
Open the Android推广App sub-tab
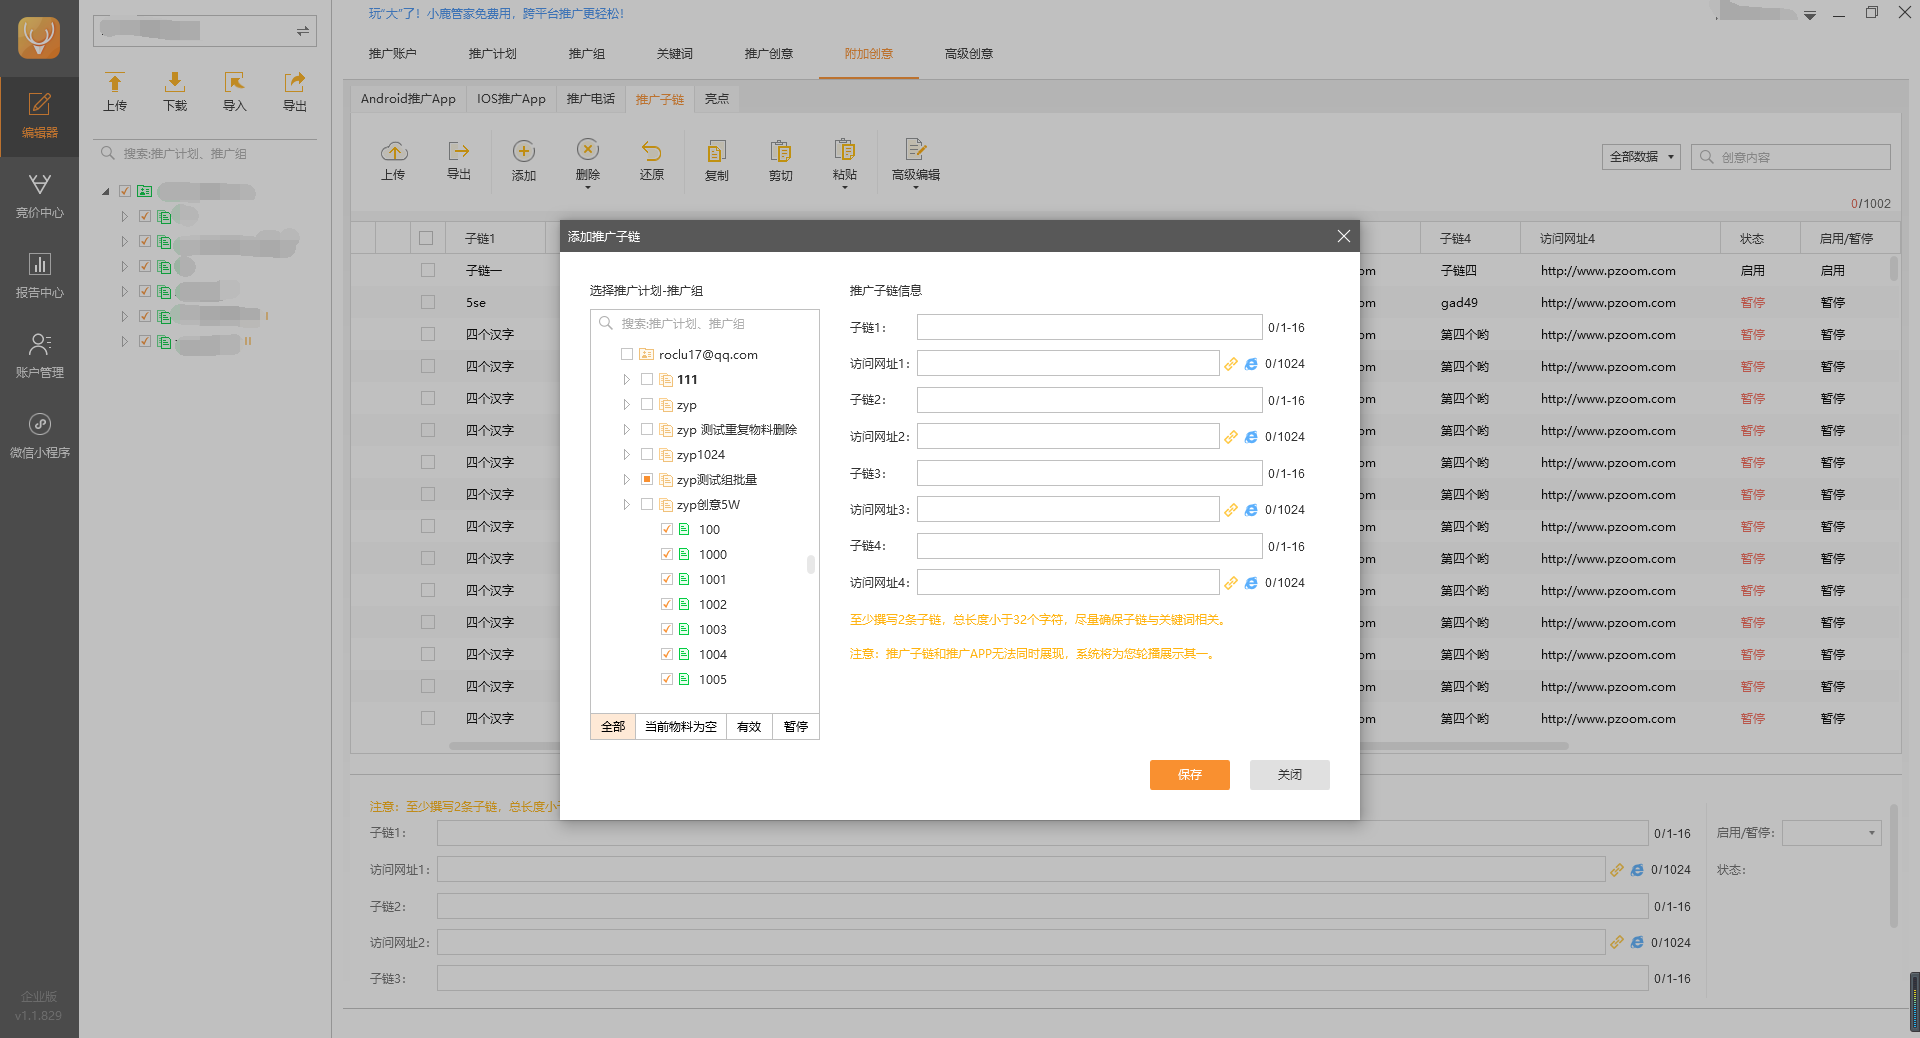click(x=408, y=99)
